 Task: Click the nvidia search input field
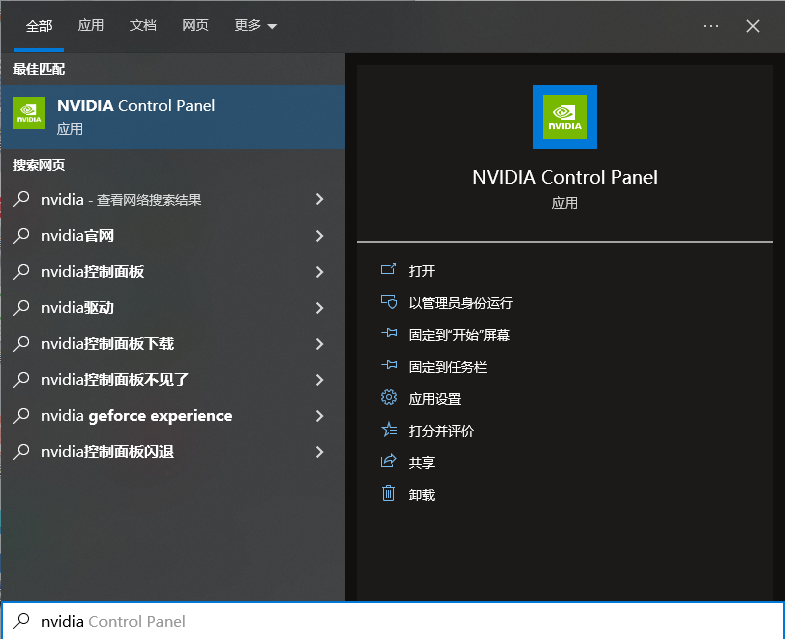(392, 621)
